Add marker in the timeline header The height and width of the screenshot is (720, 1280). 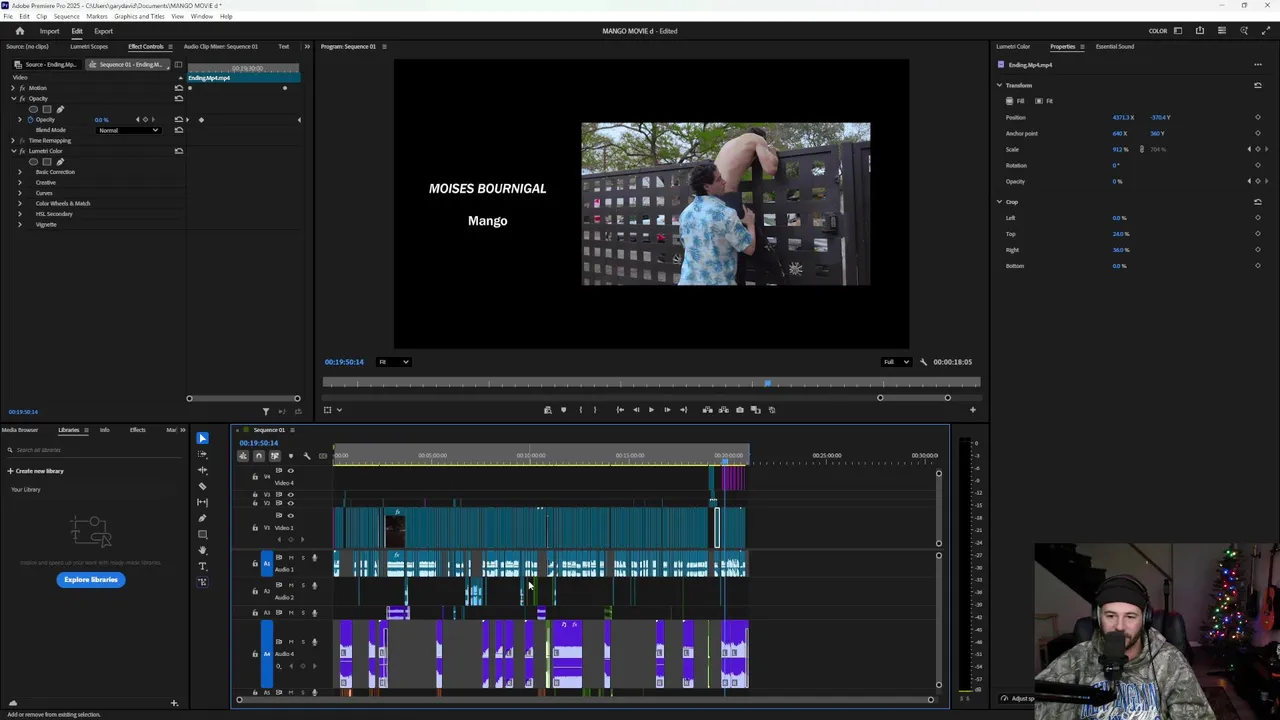coord(291,456)
